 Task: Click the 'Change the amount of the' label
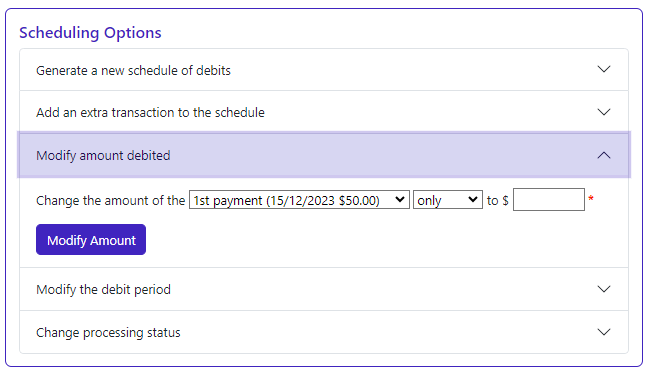[x=110, y=200]
